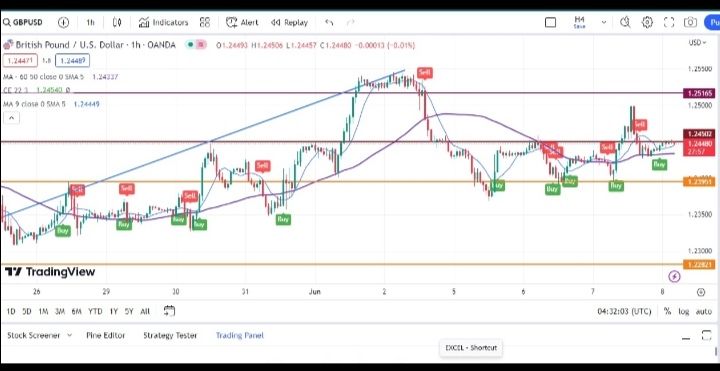Maximize the bottom panel

click(707, 336)
